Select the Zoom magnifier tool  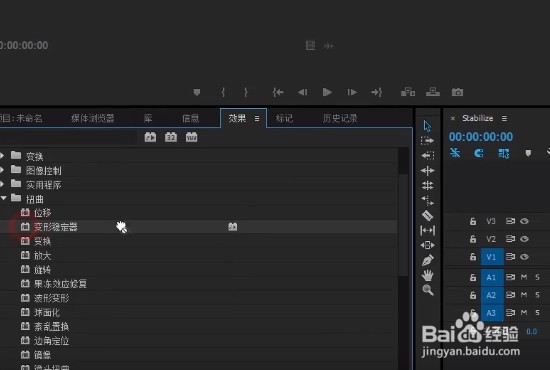pyautogui.click(x=428, y=290)
